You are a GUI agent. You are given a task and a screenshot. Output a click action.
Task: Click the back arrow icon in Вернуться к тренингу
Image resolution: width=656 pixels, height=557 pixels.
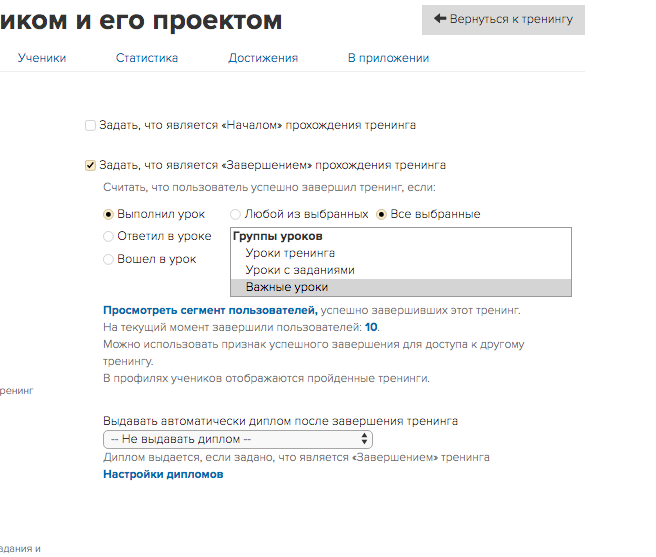coord(440,18)
